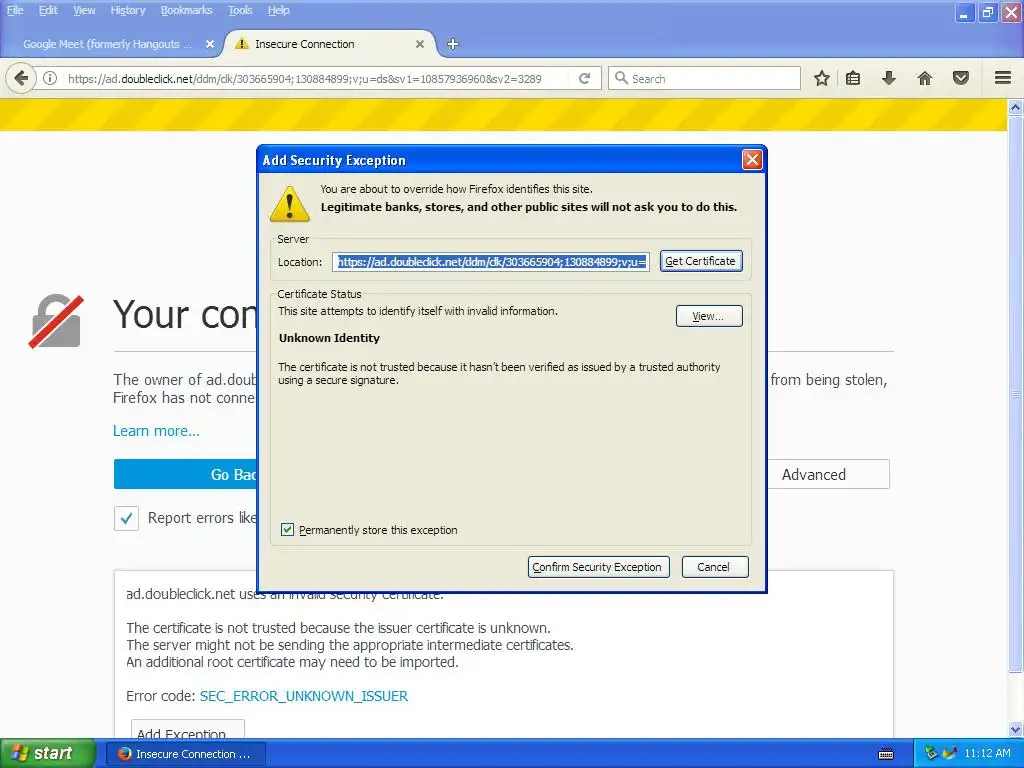
Task: Open Downloads arrow icon
Action: pyautogui.click(x=888, y=78)
